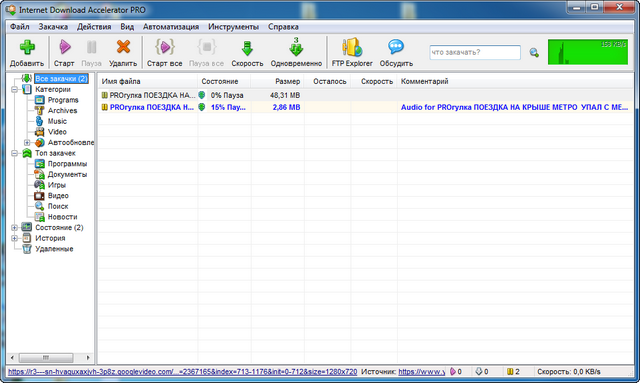
Task: Expand the История tree node
Action: 14,238
